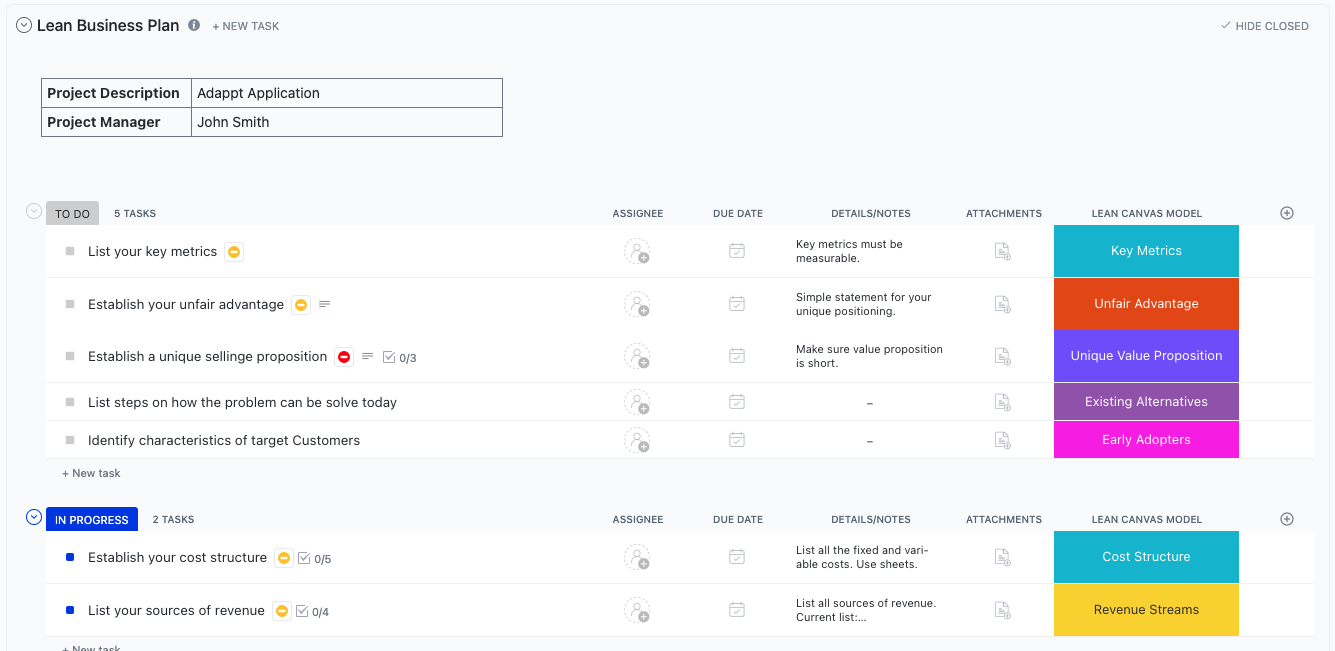Collapse the IN PROGRESS task group
1335x651 pixels.
(x=34, y=518)
